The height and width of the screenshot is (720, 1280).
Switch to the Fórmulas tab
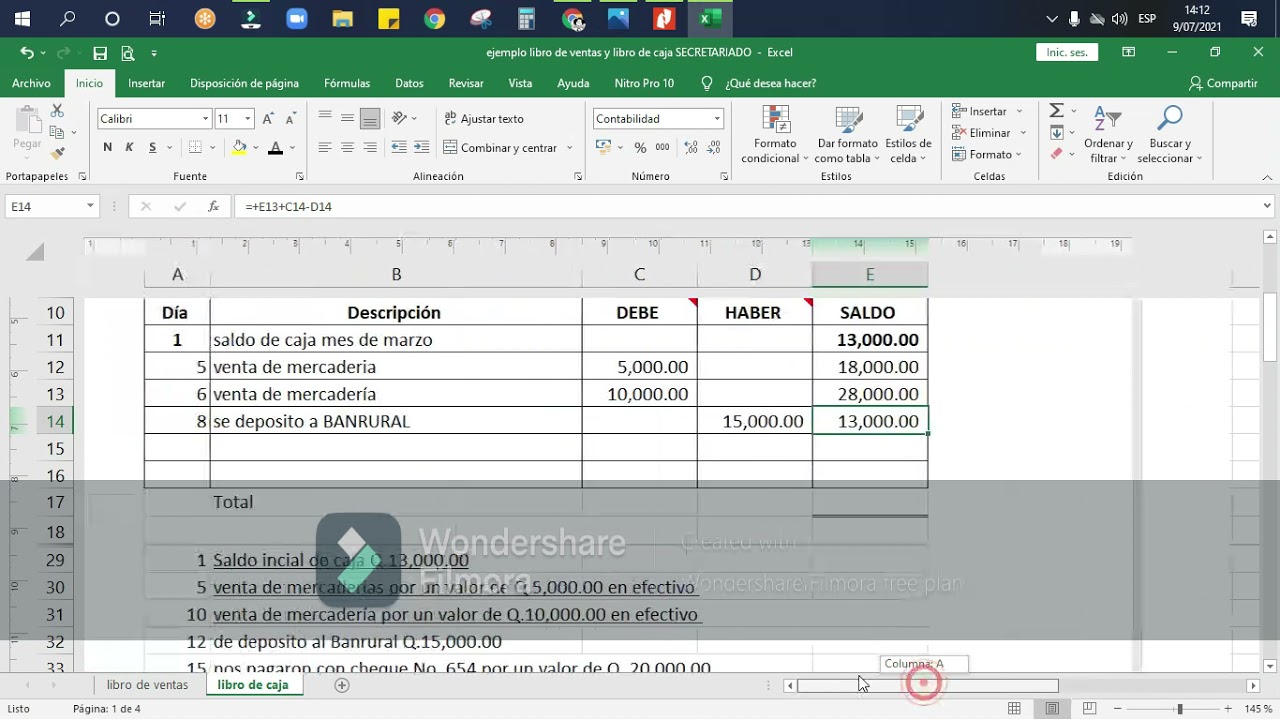pyautogui.click(x=347, y=84)
